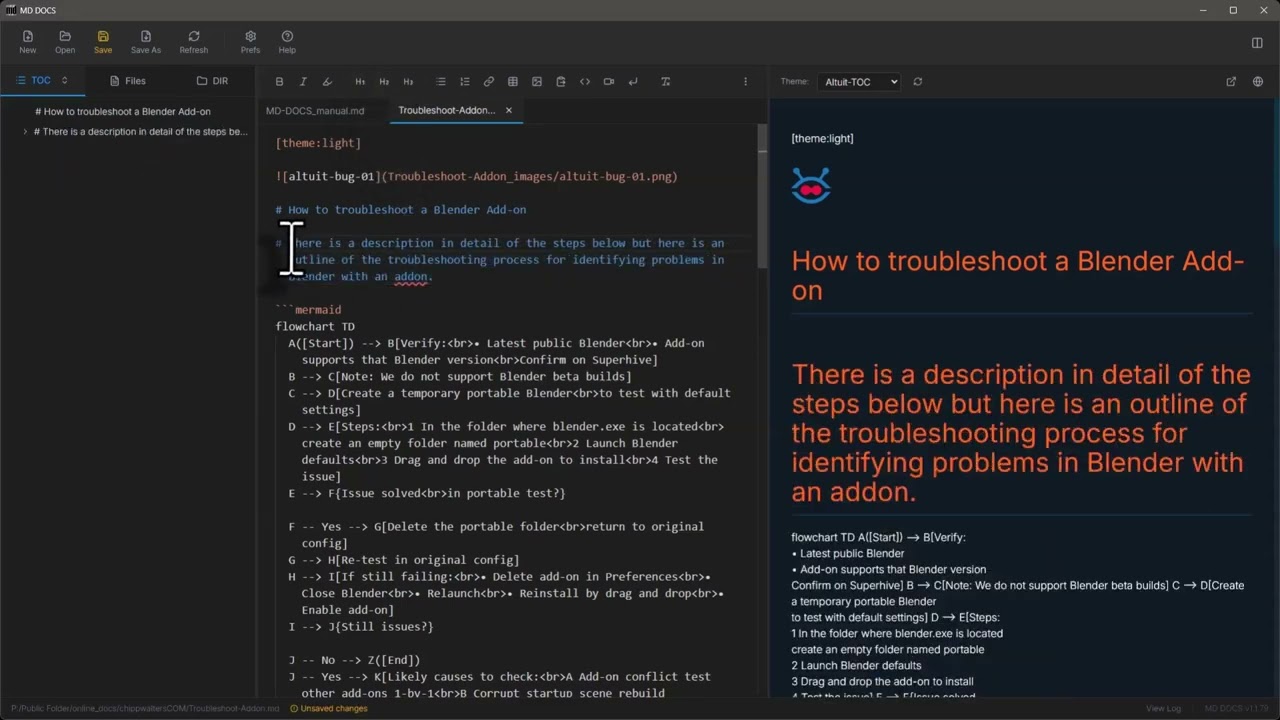Toggle the split panel layout icon
The image size is (1280, 720).
click(1257, 42)
